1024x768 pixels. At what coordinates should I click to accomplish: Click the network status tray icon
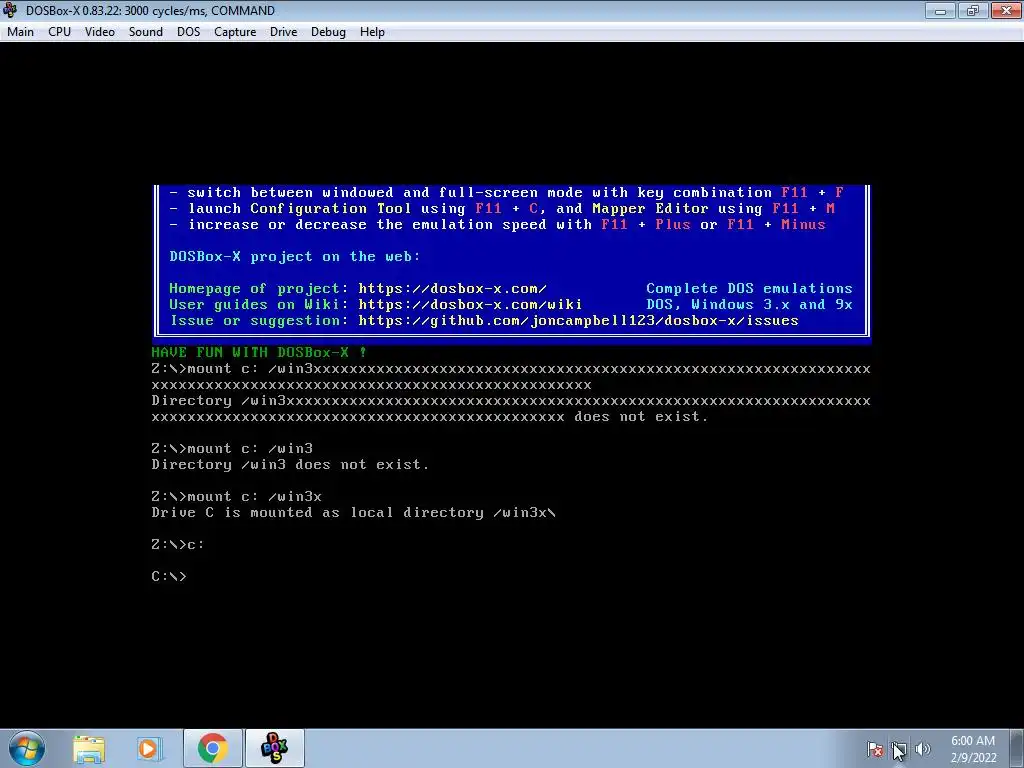click(x=899, y=749)
